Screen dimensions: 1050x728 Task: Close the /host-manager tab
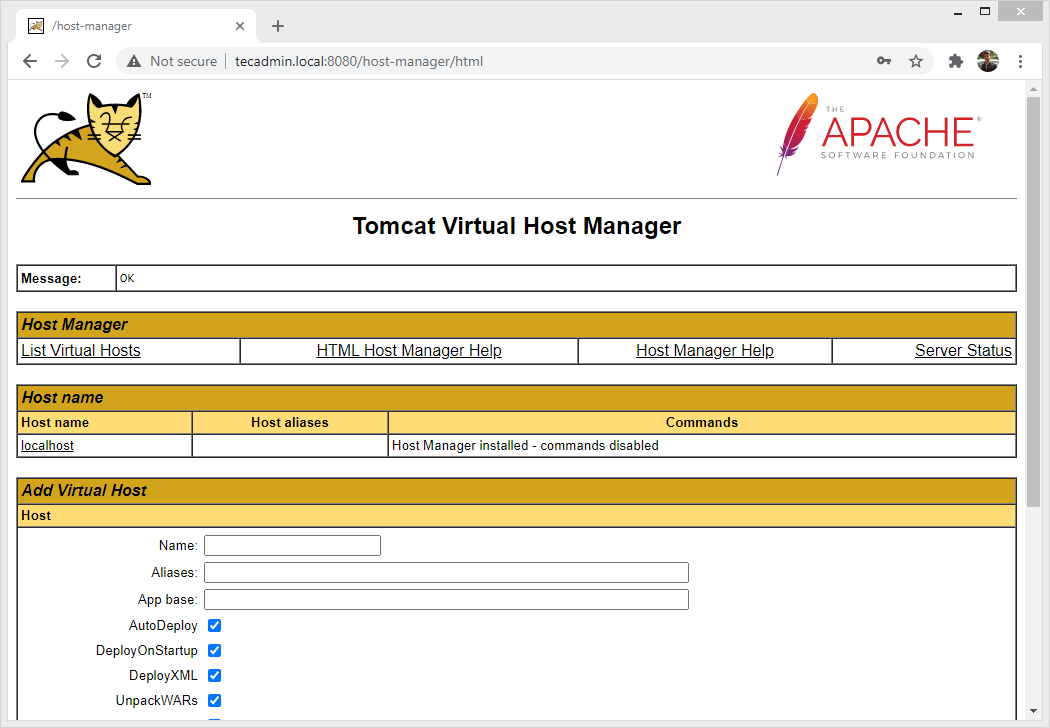[240, 26]
